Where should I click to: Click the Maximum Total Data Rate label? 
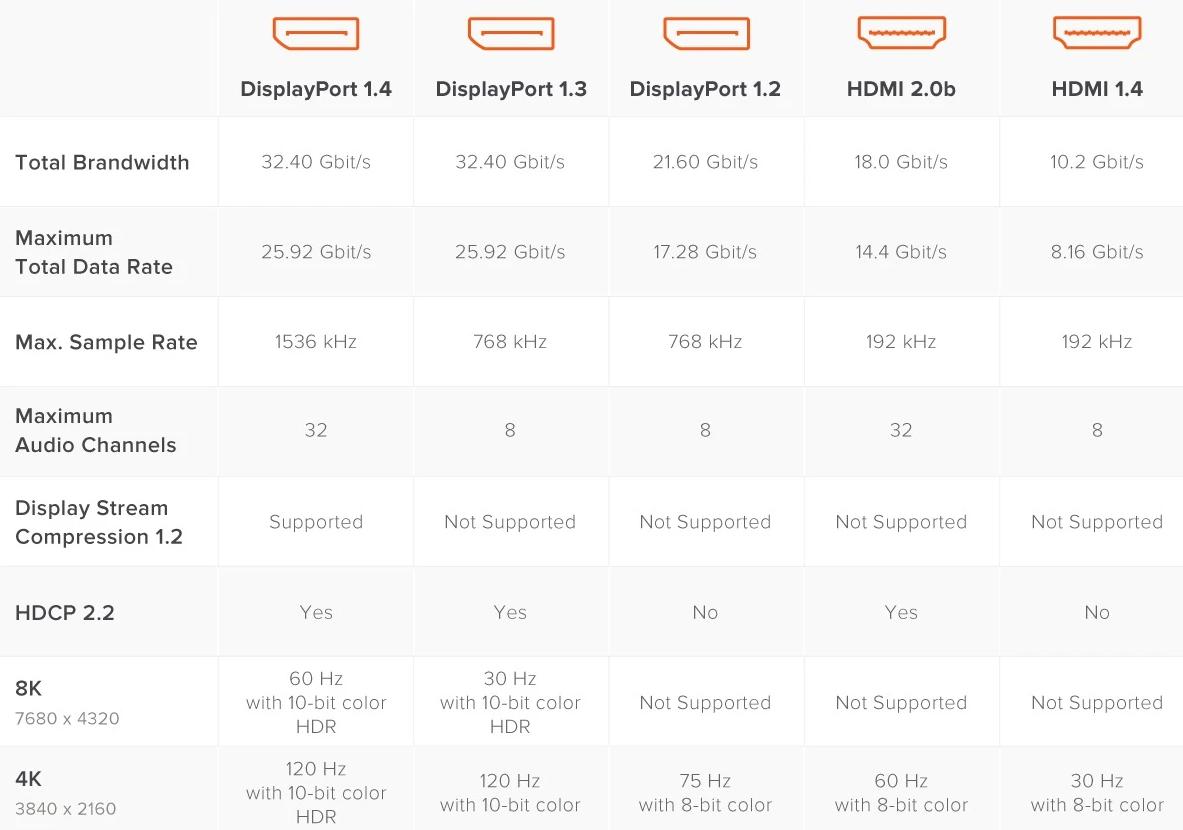(x=94, y=252)
